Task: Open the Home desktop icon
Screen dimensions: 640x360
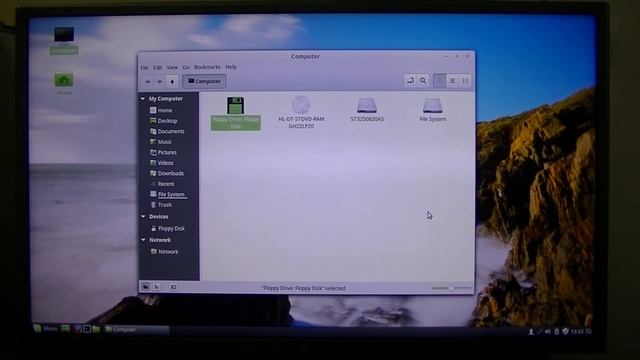Action: [64, 84]
